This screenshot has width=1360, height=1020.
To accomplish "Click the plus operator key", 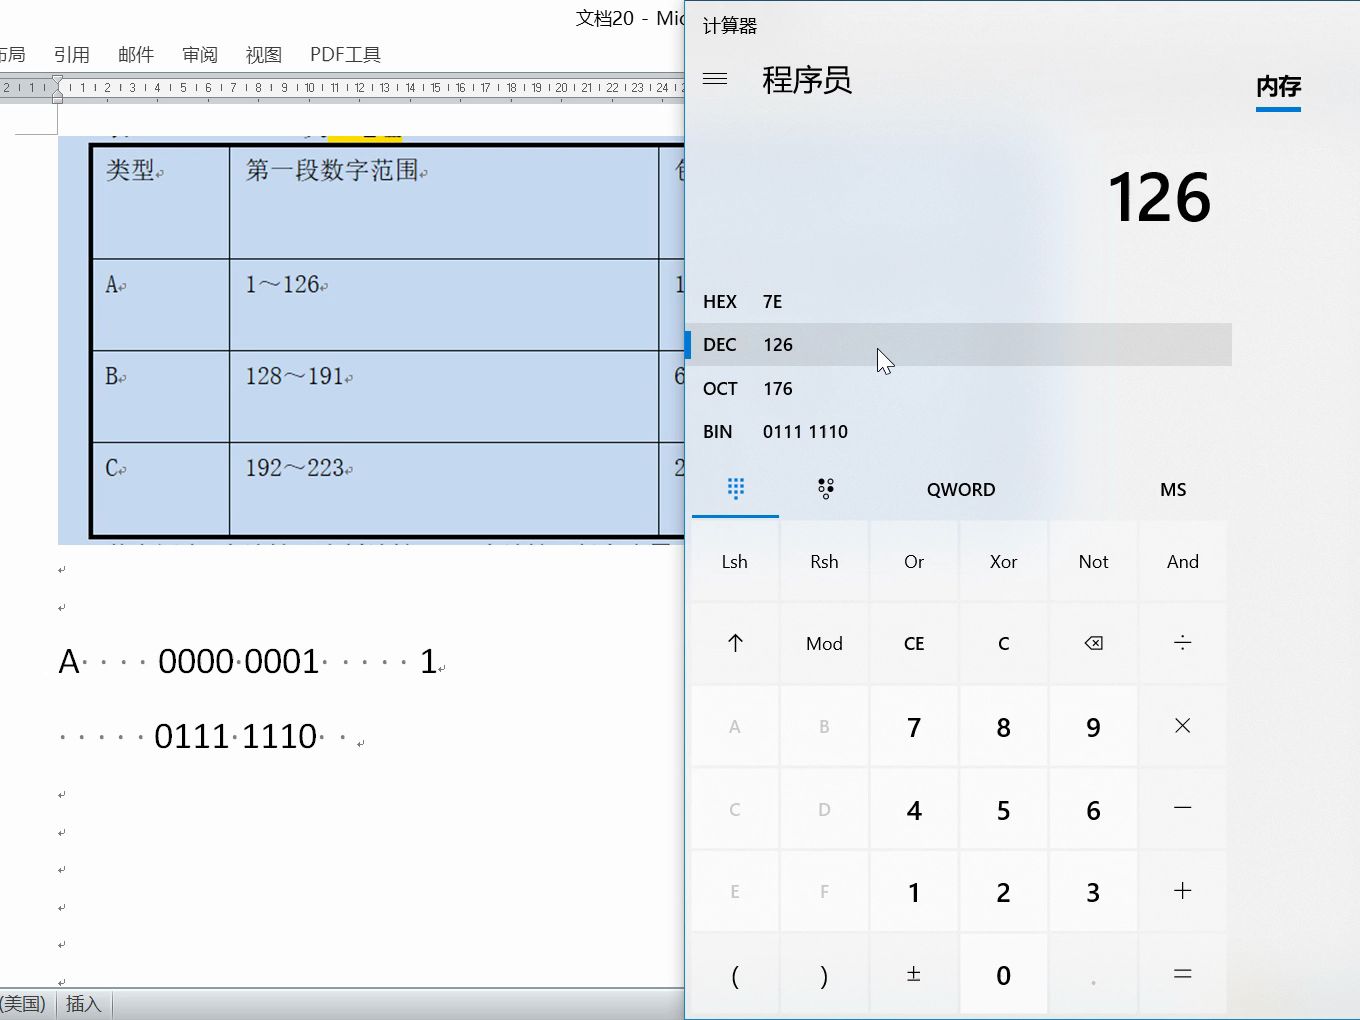I will click(1182, 891).
